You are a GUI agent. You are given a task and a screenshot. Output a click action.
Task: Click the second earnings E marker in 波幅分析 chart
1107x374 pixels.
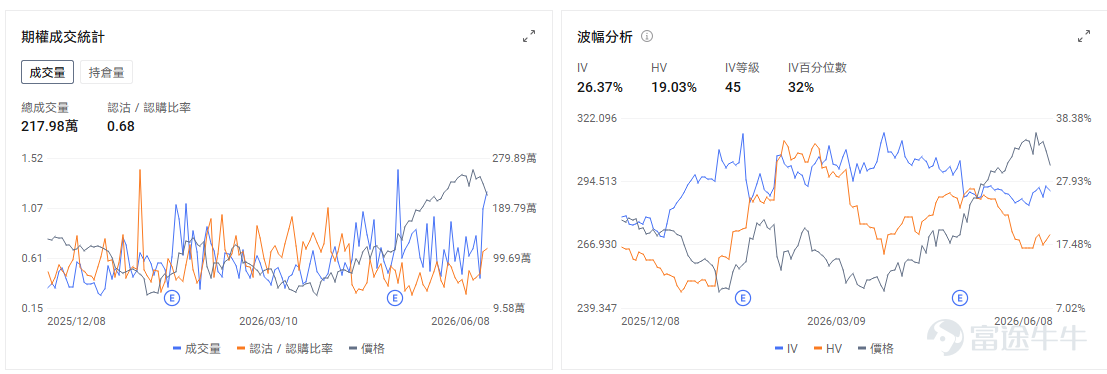[x=959, y=298]
